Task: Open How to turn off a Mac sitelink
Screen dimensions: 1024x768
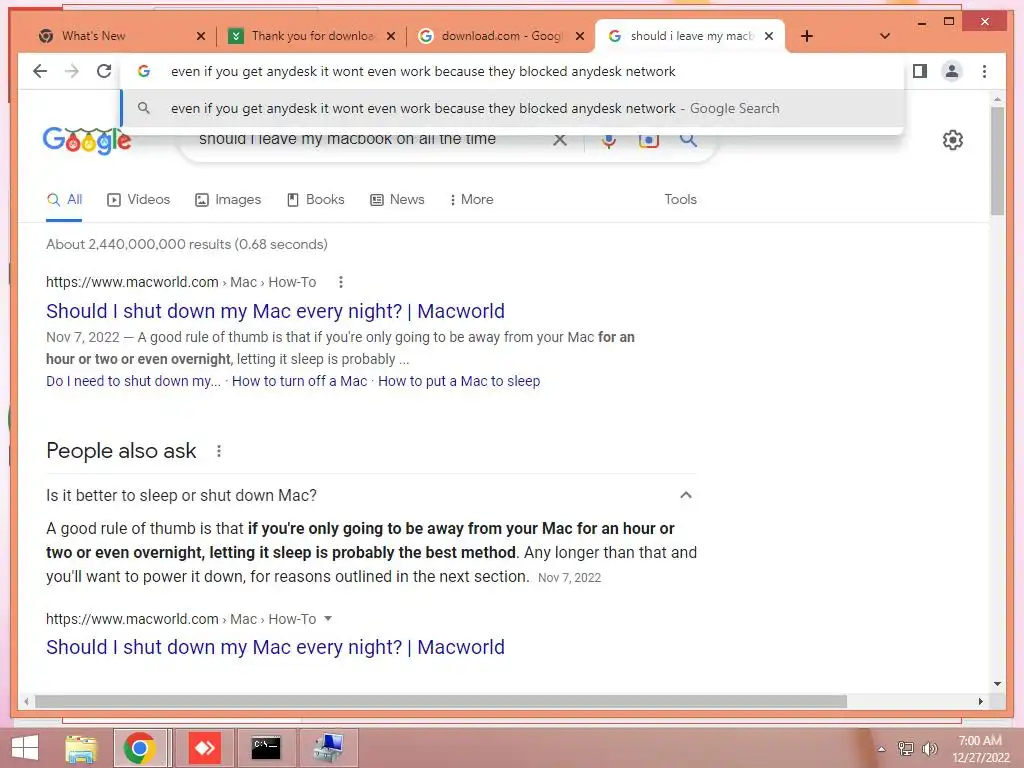Action: coord(299,381)
